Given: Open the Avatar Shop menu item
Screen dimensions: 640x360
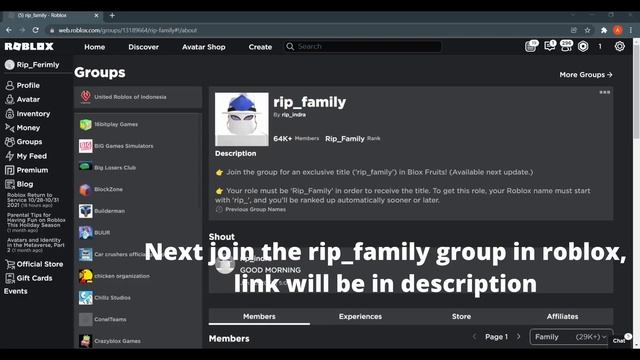Looking at the screenshot, I should [204, 47].
